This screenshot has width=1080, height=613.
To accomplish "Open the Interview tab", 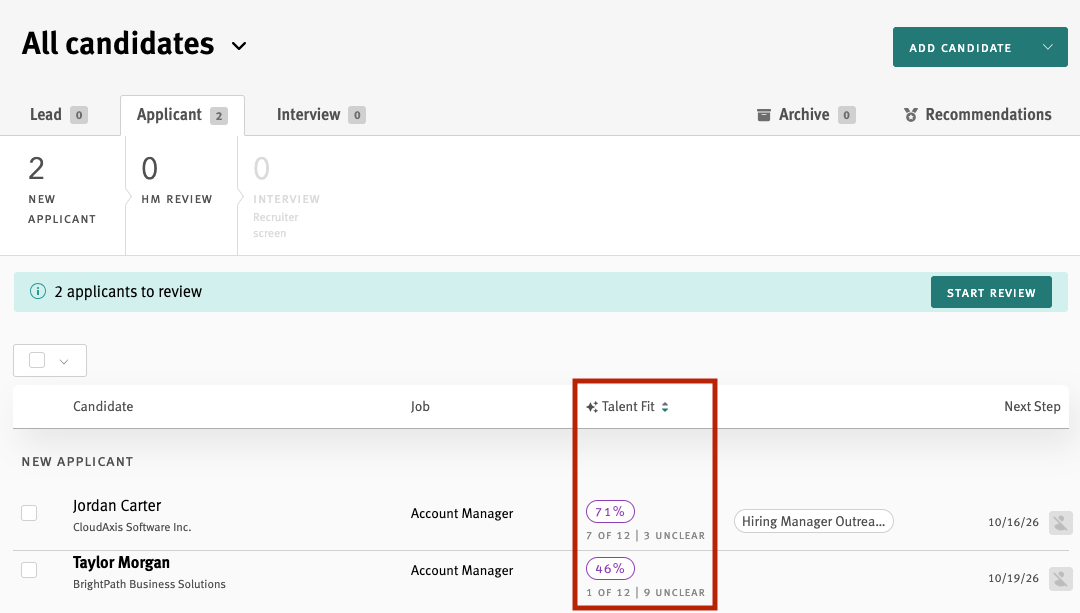I will 321,114.
